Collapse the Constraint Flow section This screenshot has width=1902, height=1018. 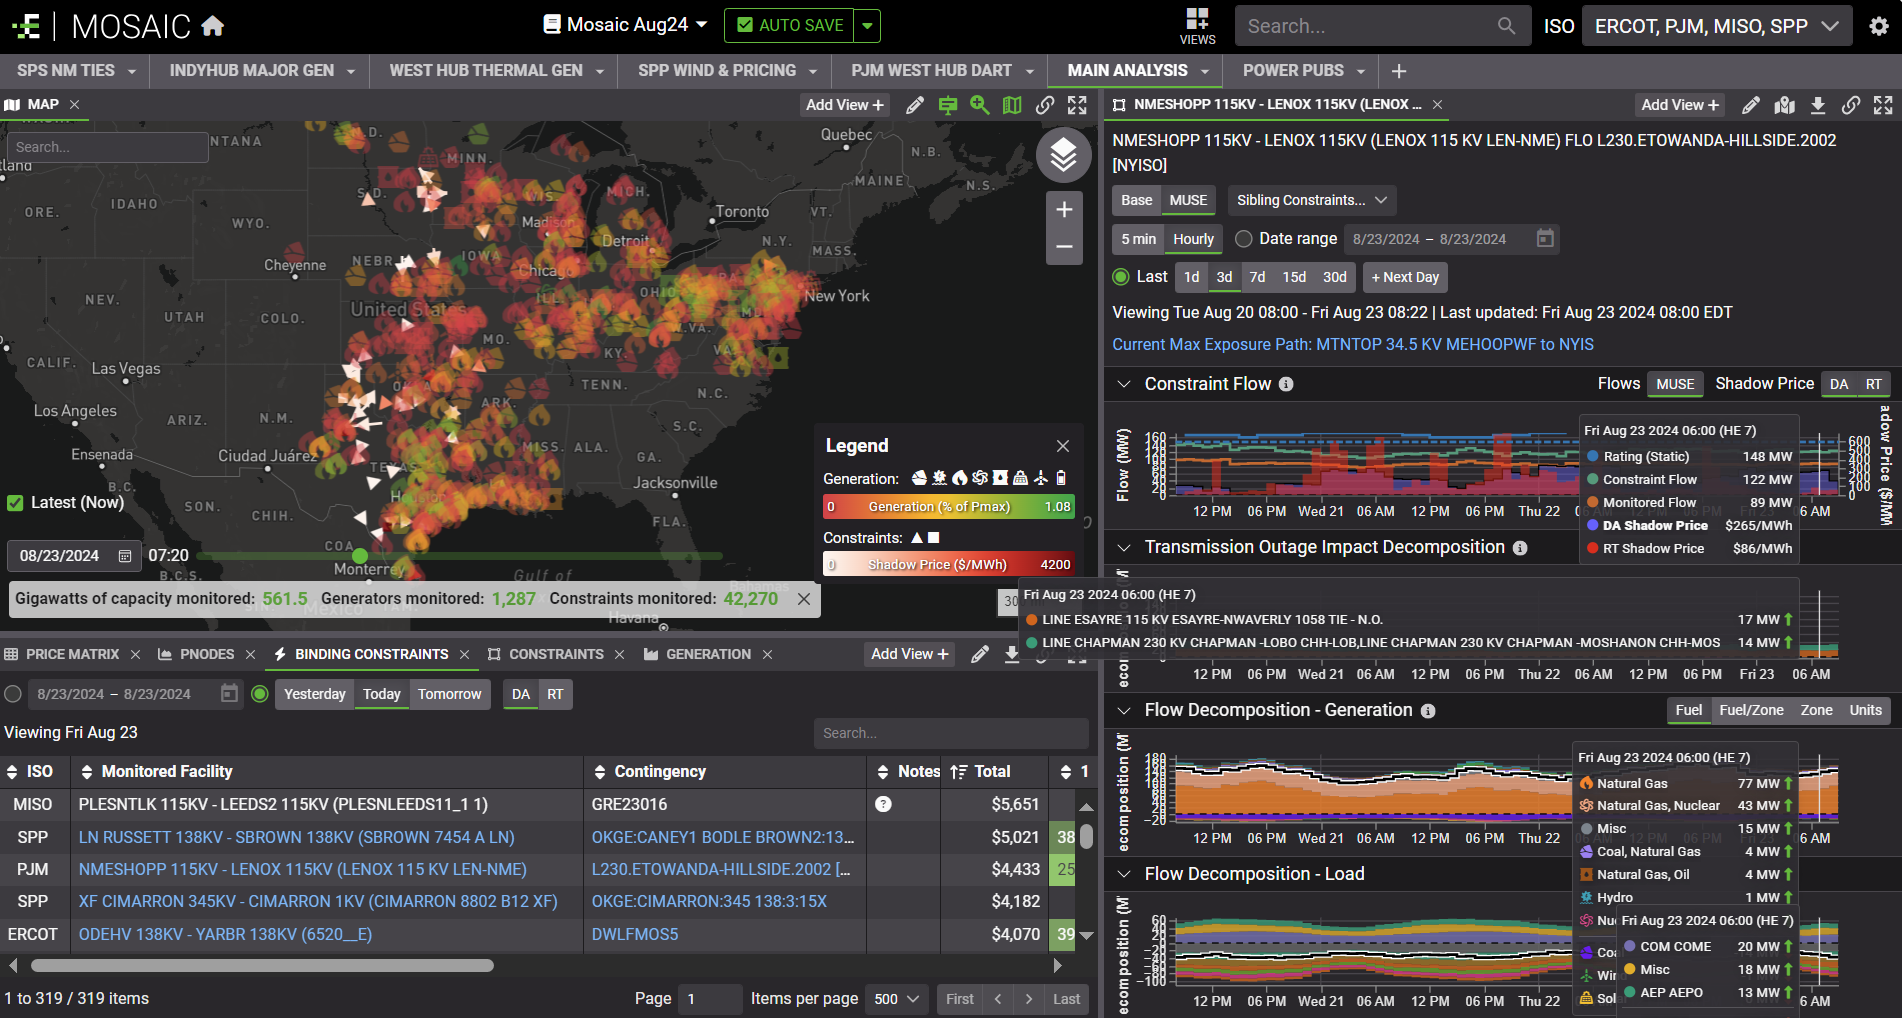coord(1124,384)
